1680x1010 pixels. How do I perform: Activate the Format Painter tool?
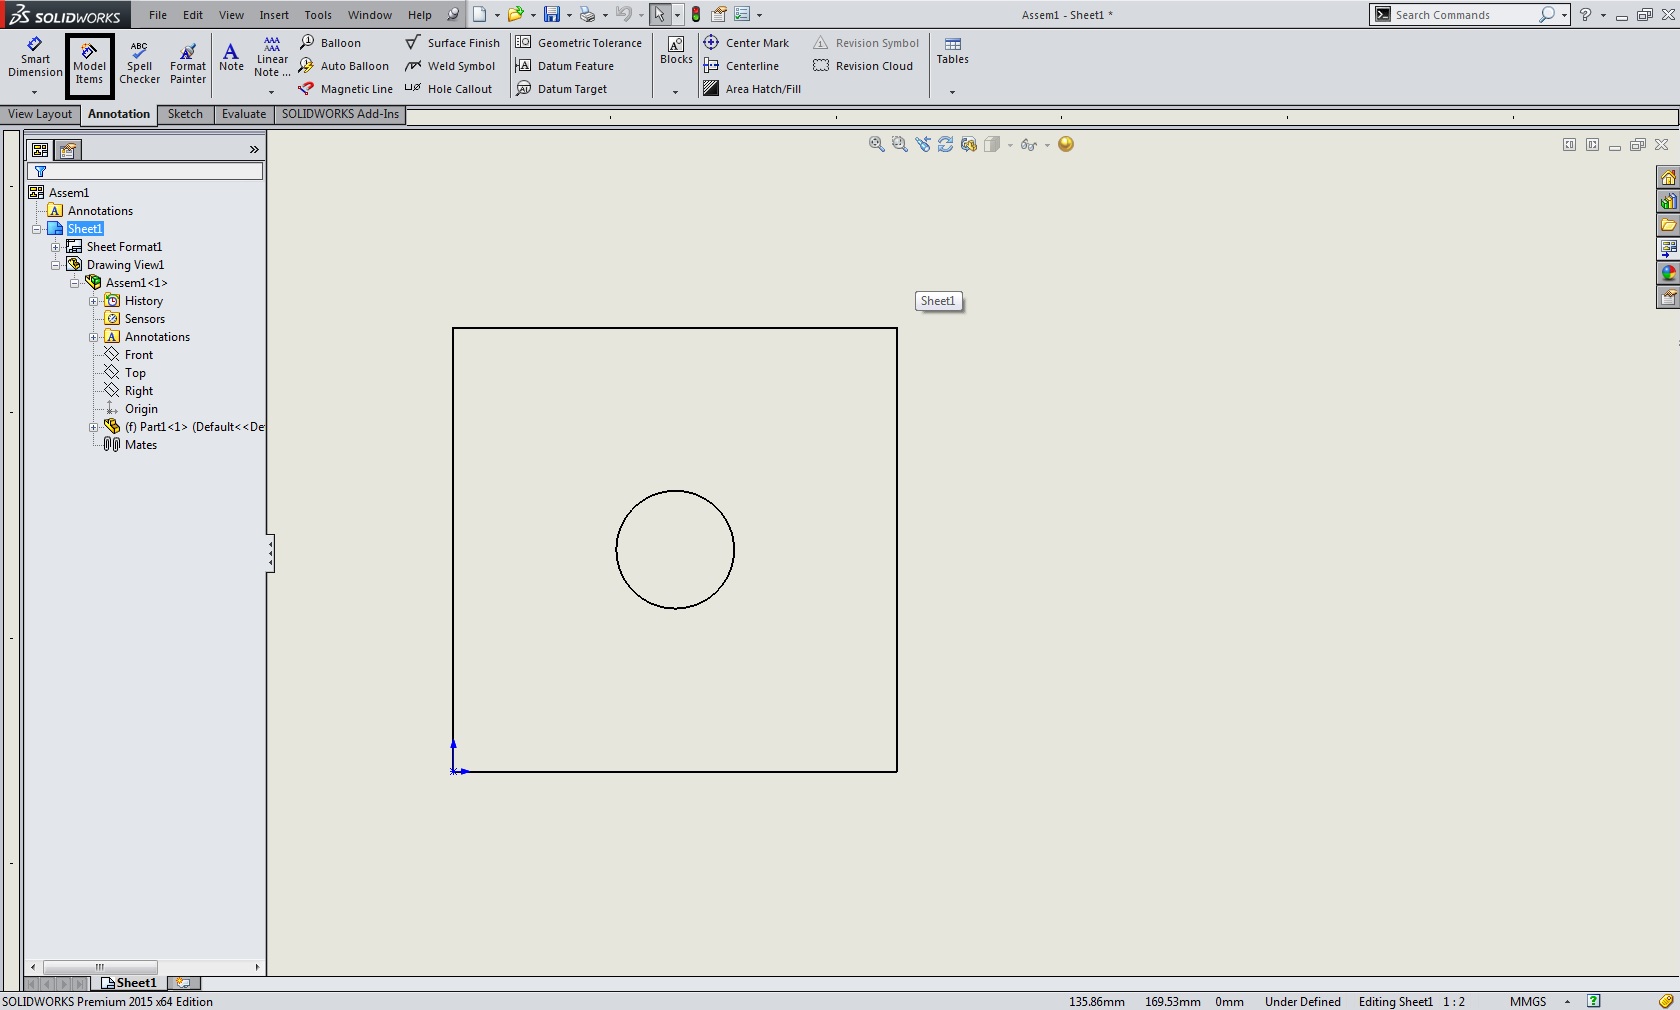pyautogui.click(x=187, y=65)
